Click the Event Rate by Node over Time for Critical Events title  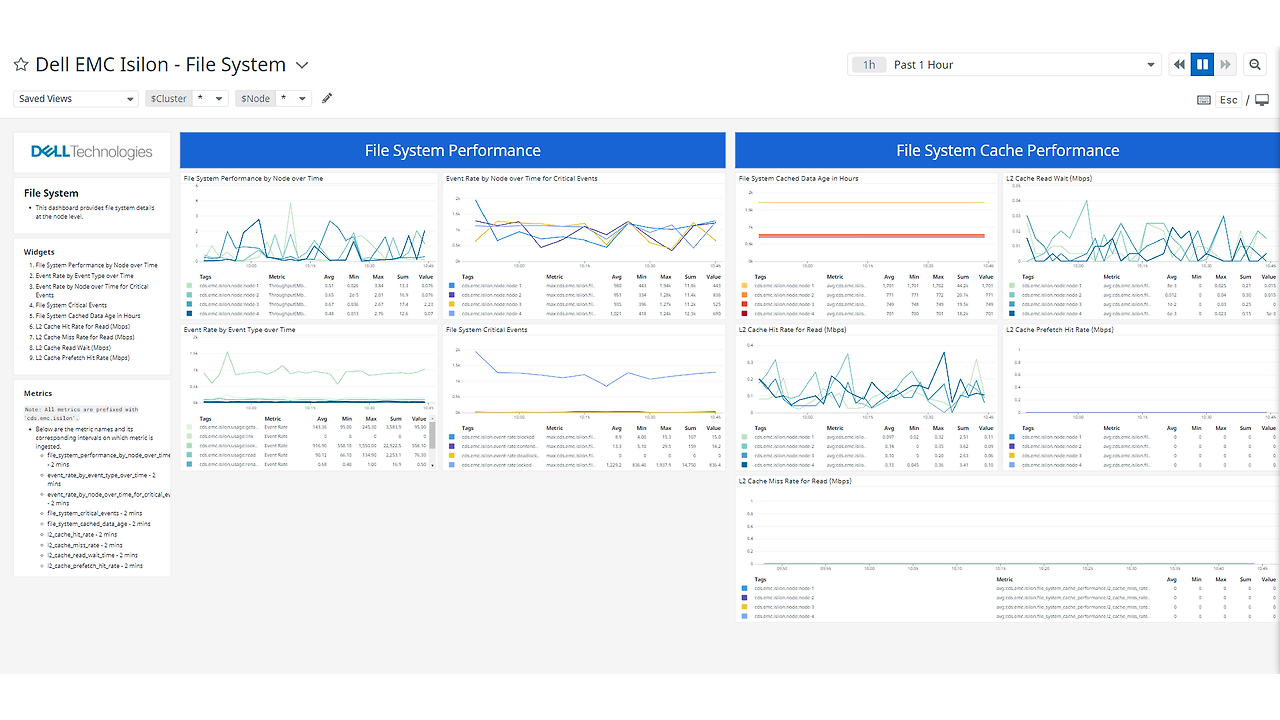point(522,178)
